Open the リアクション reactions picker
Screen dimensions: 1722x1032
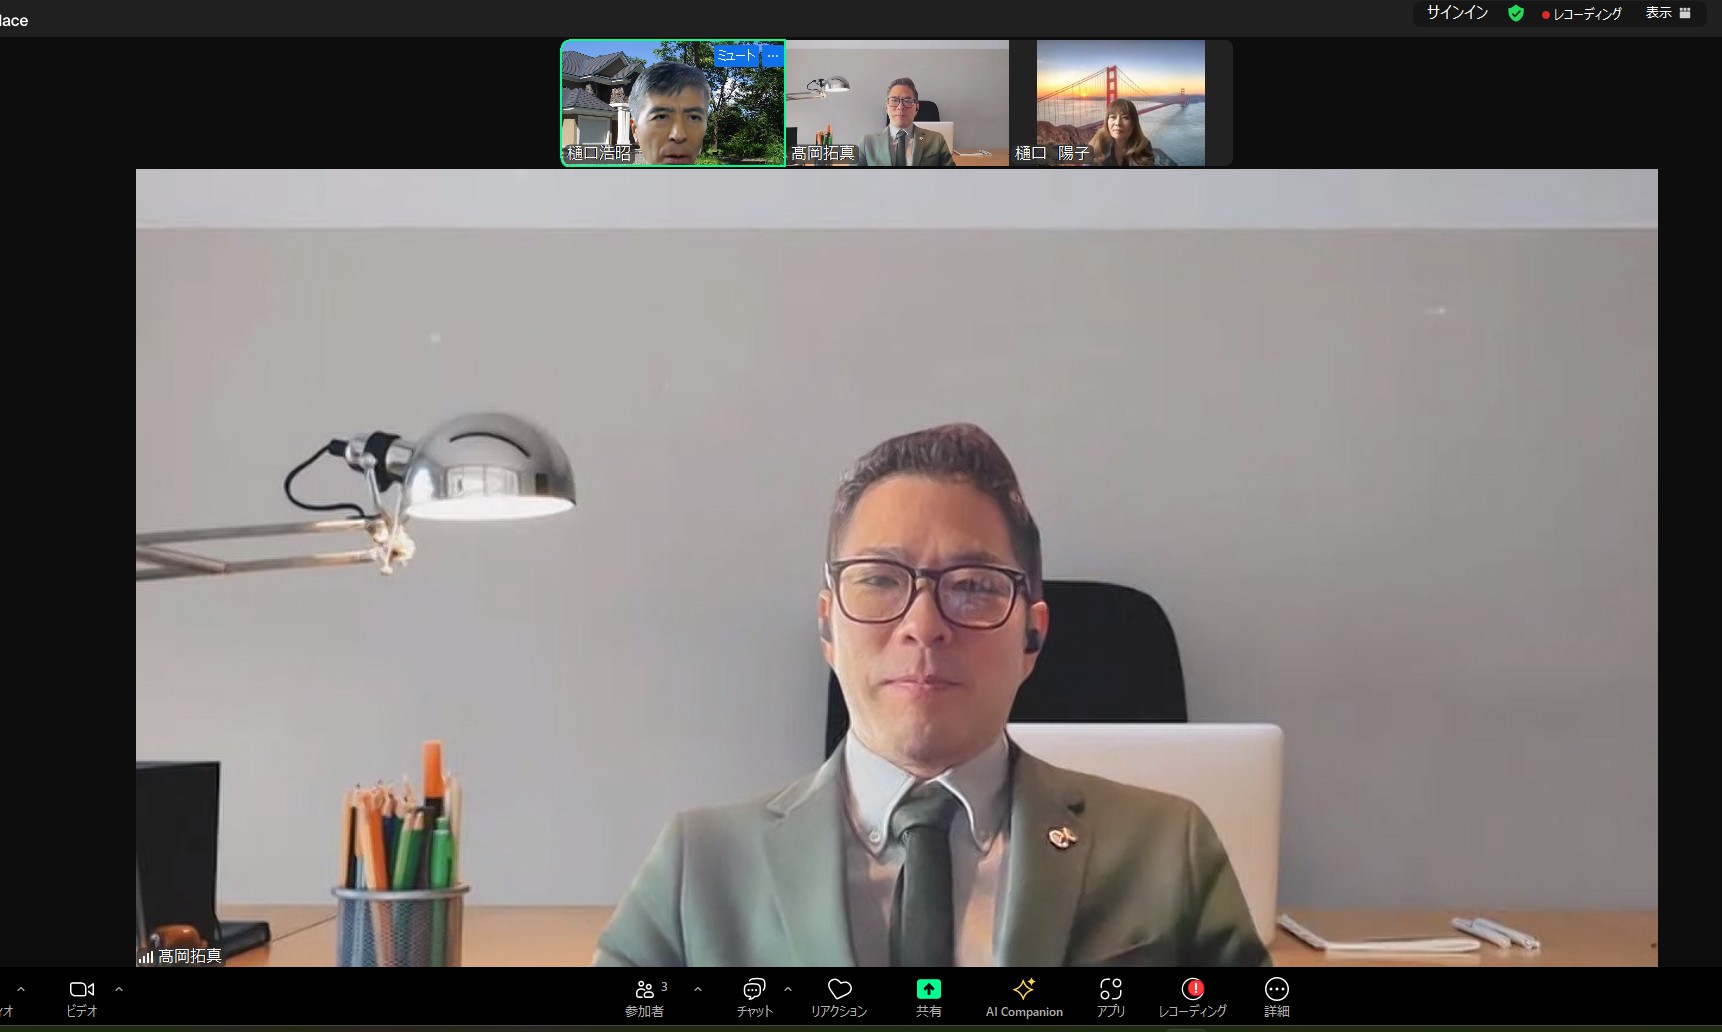tap(839, 997)
